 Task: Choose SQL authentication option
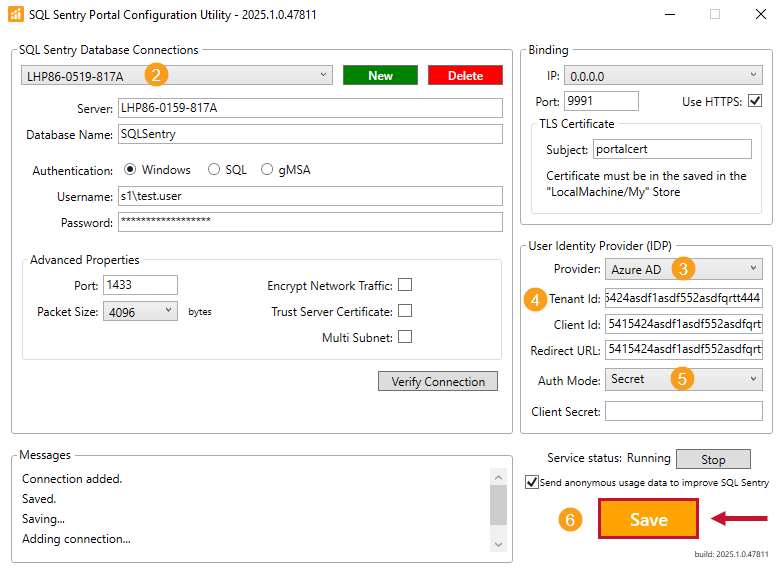pos(214,170)
